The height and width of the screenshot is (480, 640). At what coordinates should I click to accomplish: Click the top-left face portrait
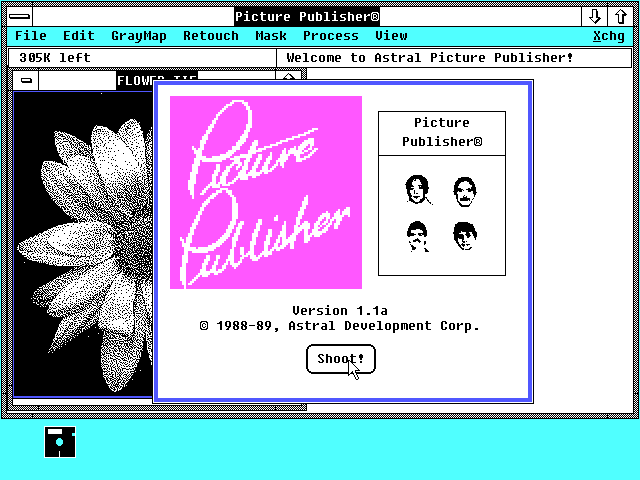pos(418,190)
